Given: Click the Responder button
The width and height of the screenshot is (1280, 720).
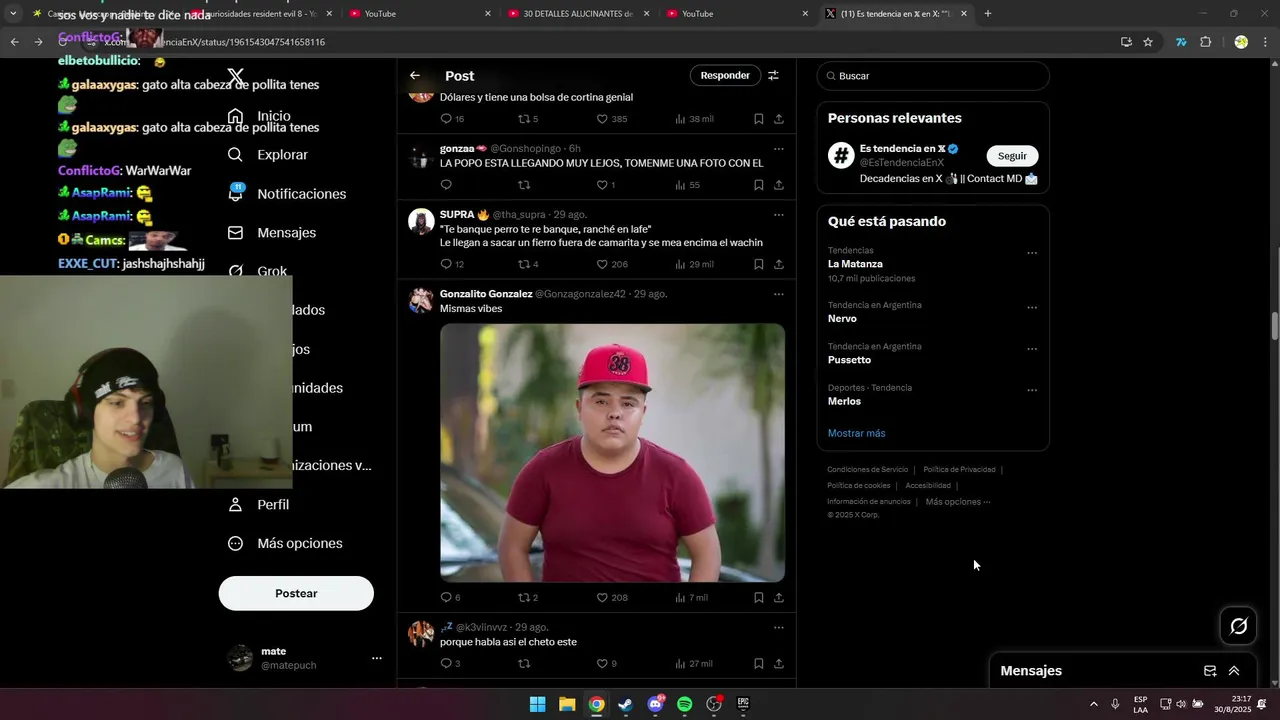Looking at the screenshot, I should click(725, 76).
